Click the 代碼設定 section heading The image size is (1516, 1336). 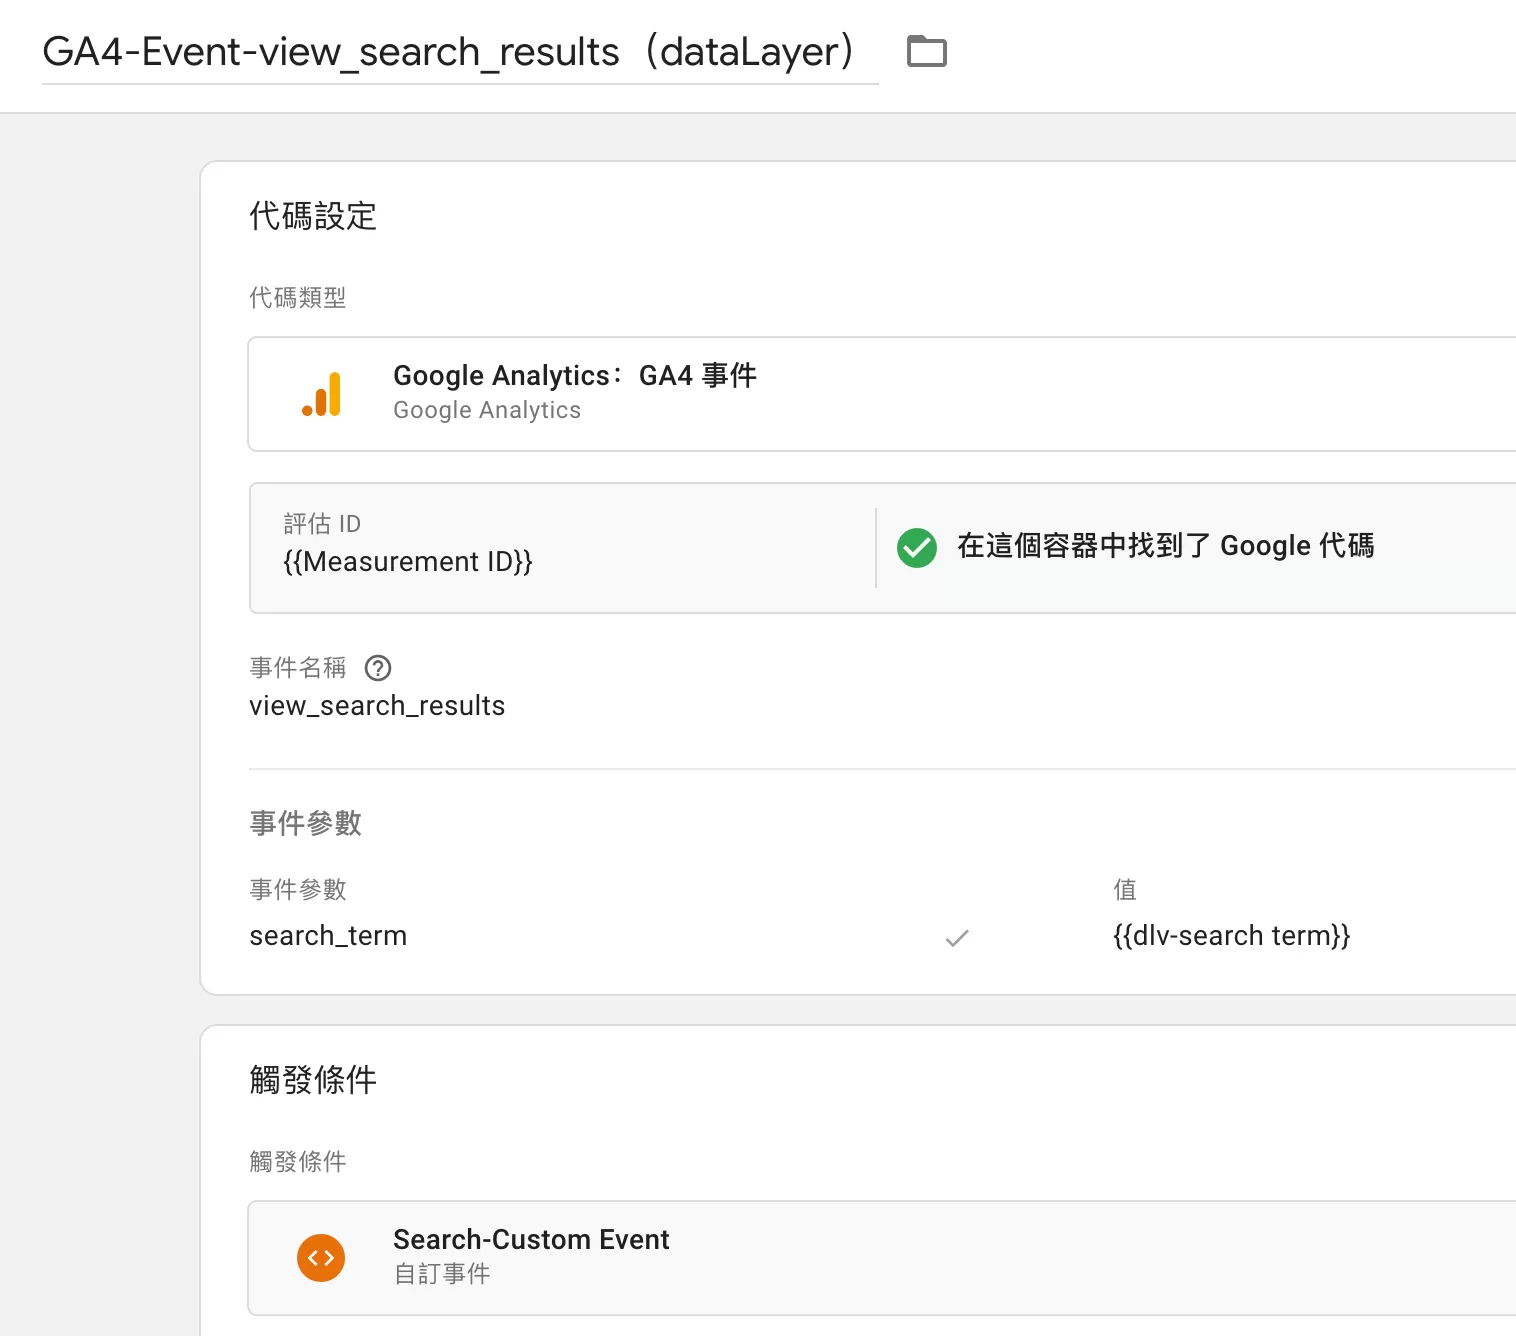[x=313, y=216]
